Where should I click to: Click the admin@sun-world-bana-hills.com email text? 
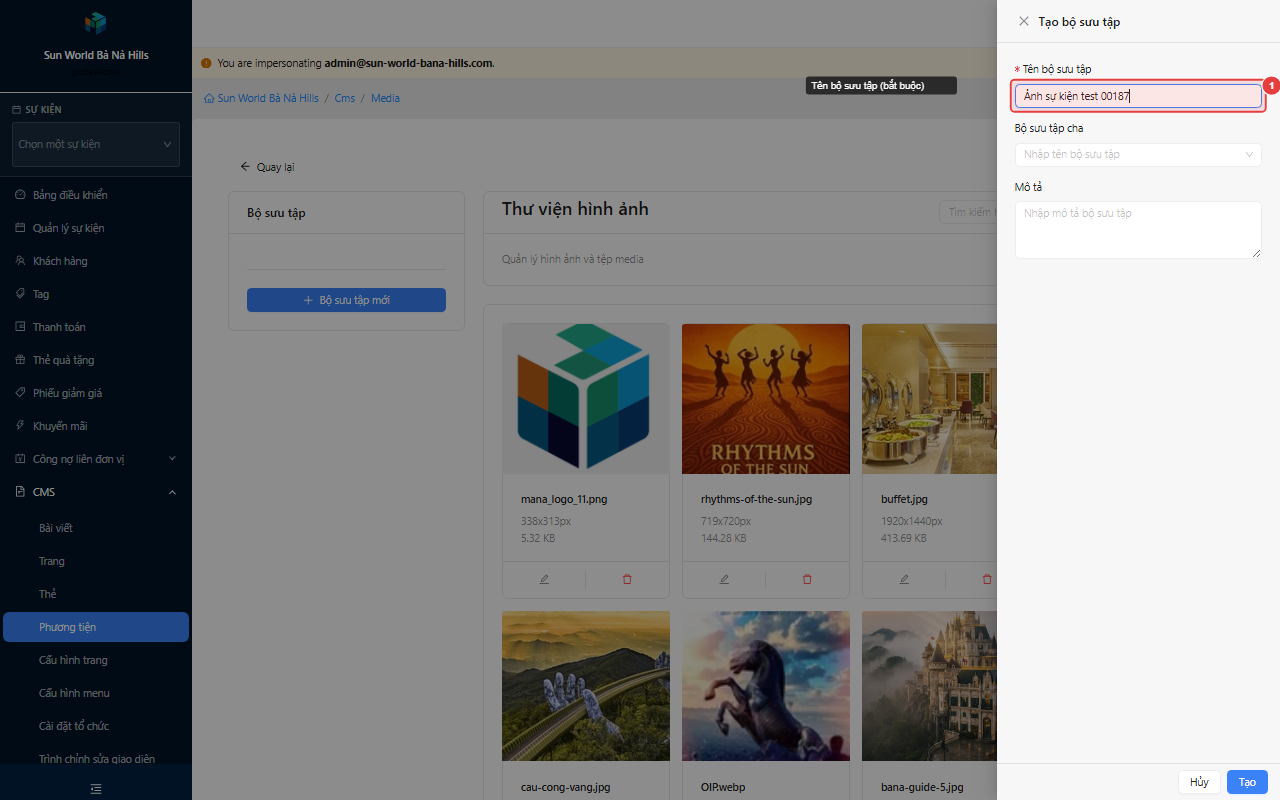coord(408,63)
